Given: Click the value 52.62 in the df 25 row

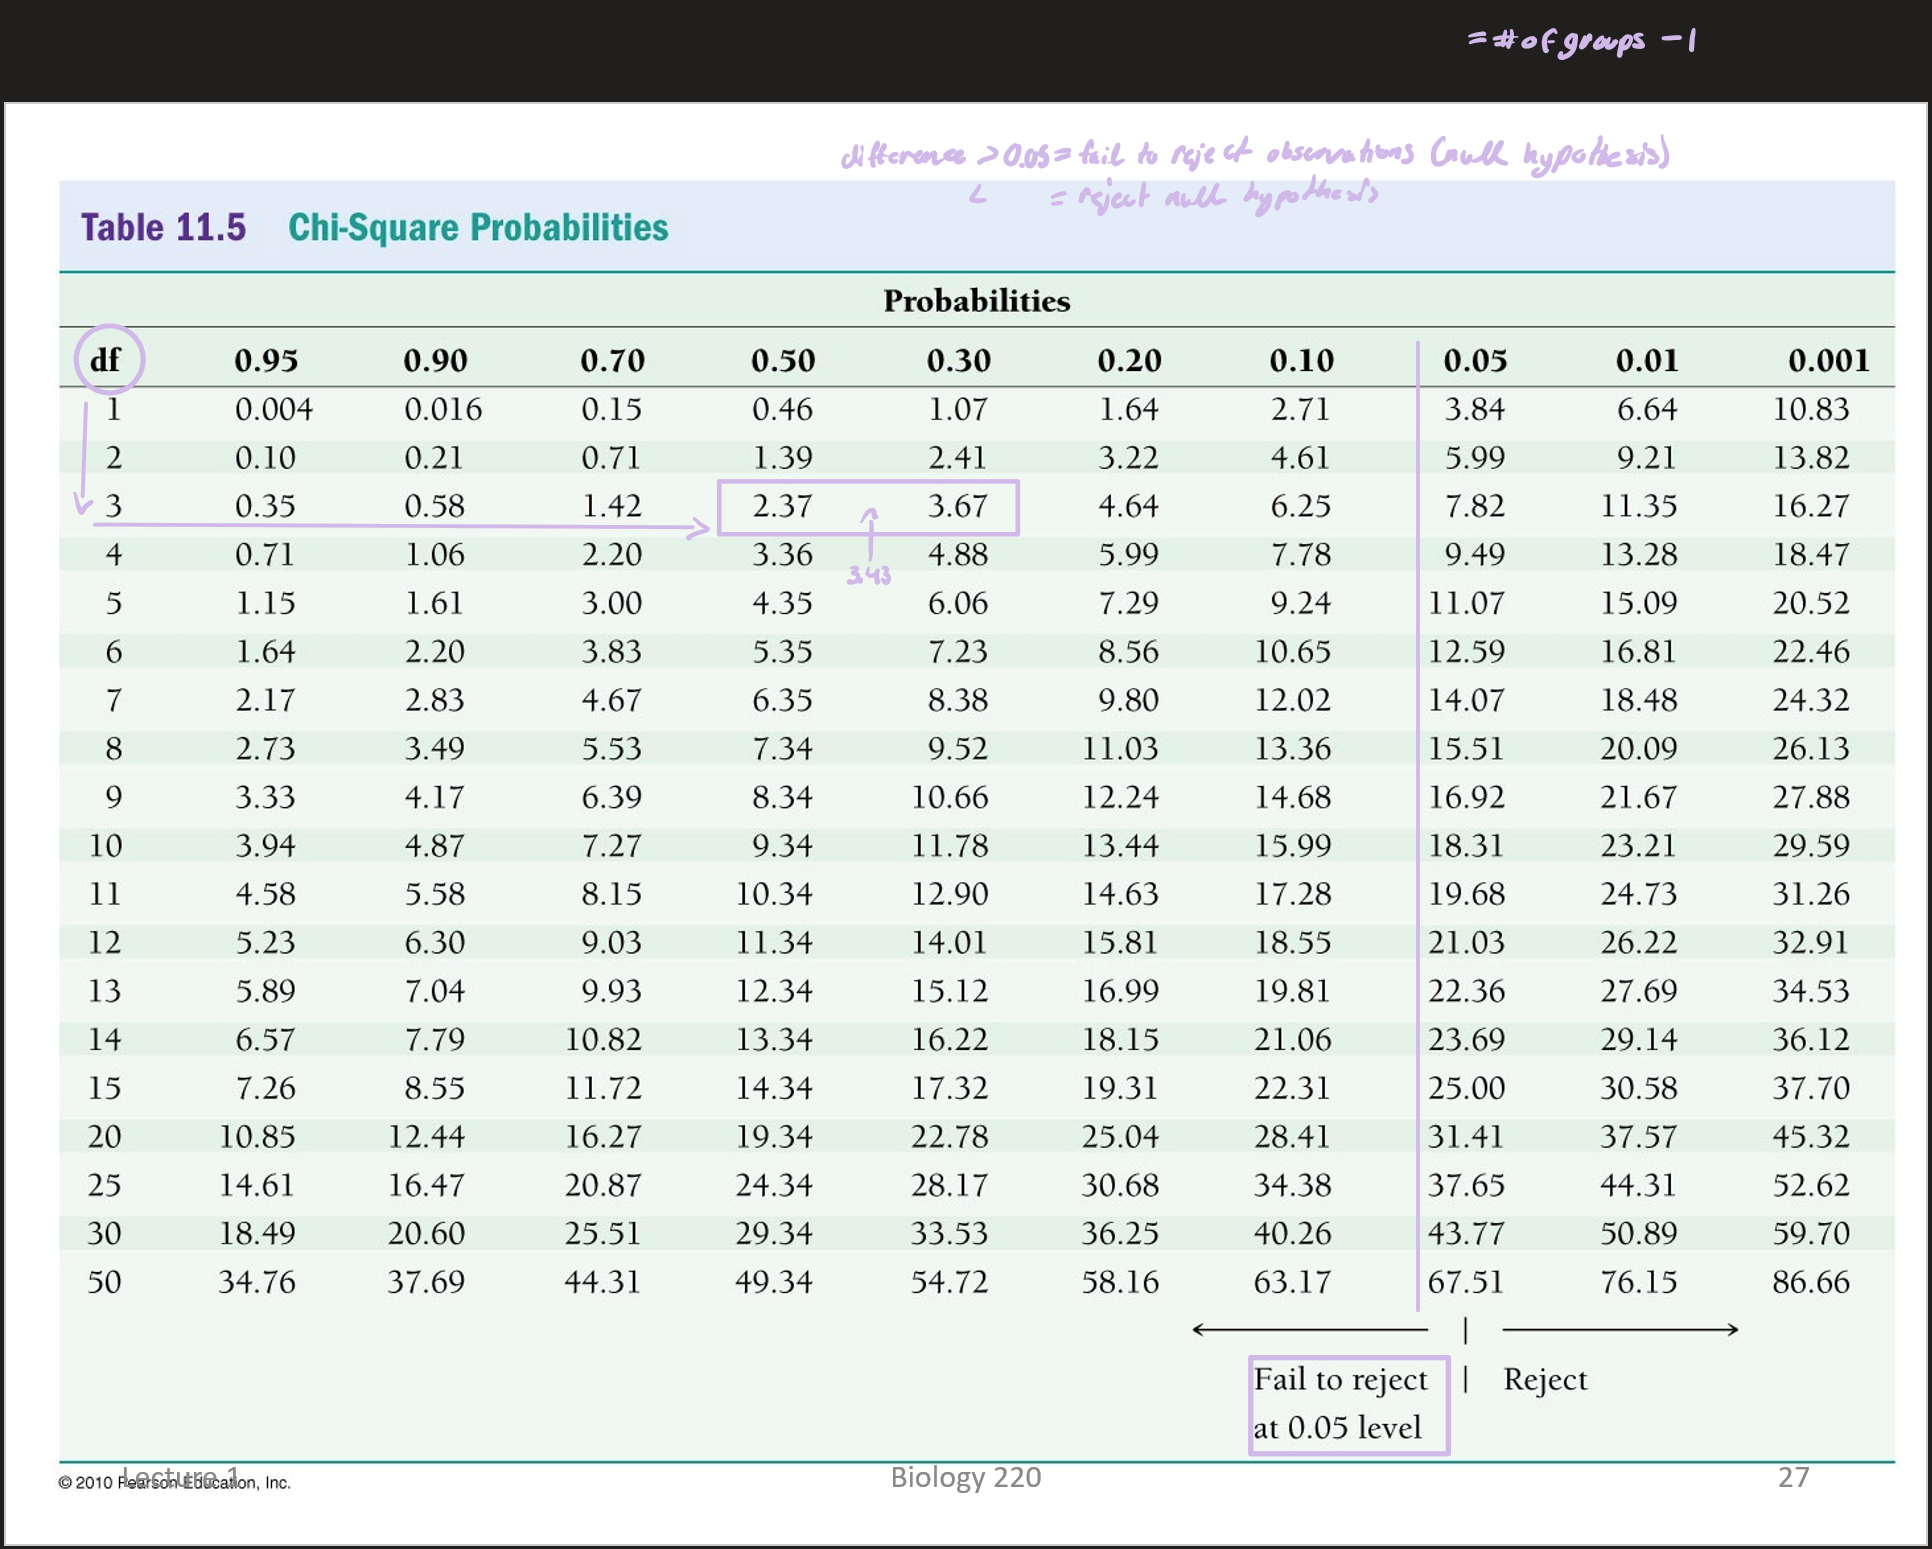Looking at the screenshot, I should 1811,1185.
